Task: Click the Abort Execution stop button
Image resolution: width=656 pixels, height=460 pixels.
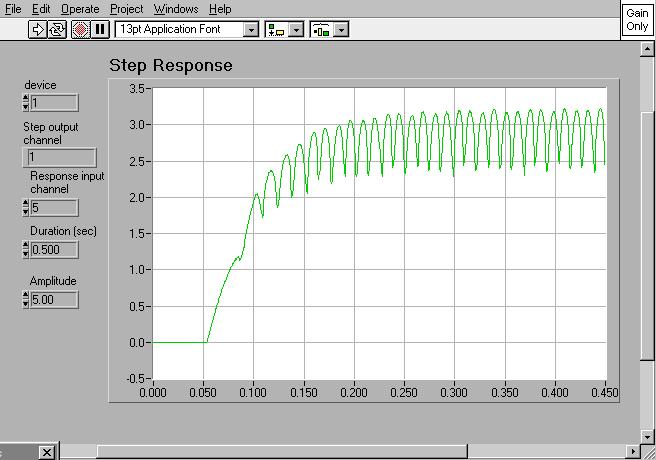Action: (80, 29)
